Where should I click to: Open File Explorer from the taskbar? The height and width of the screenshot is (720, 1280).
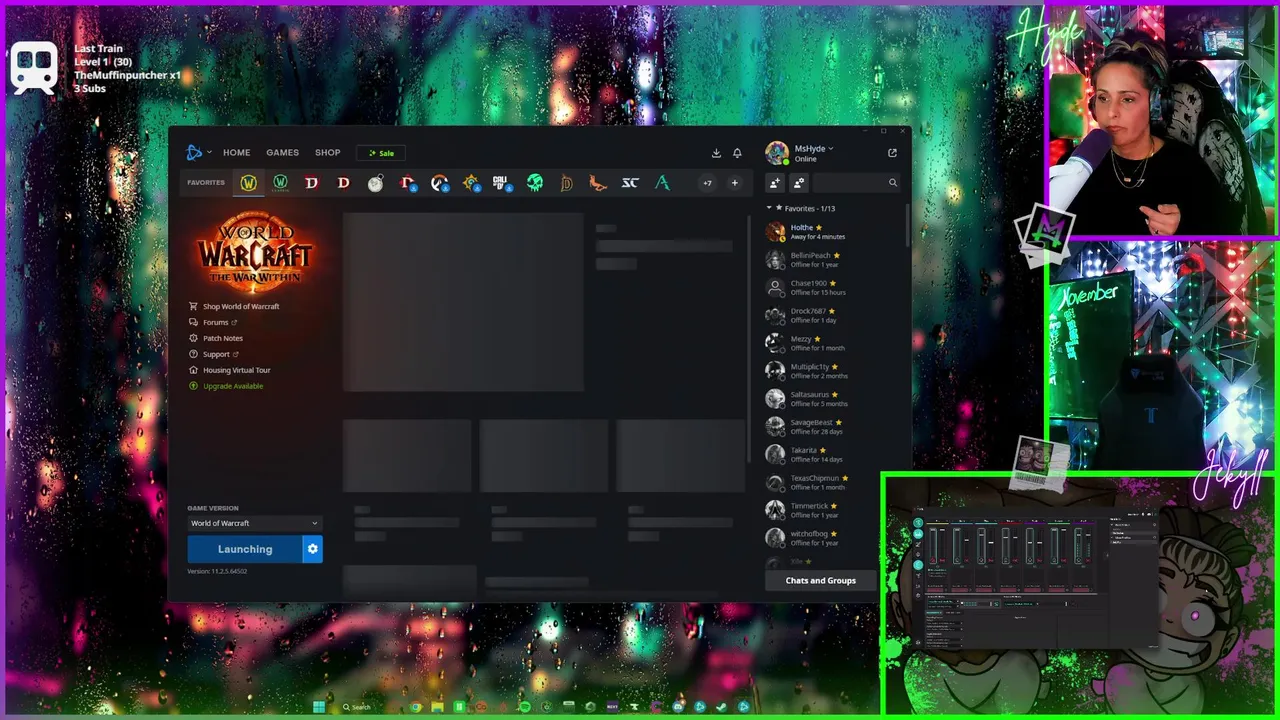coord(437,707)
